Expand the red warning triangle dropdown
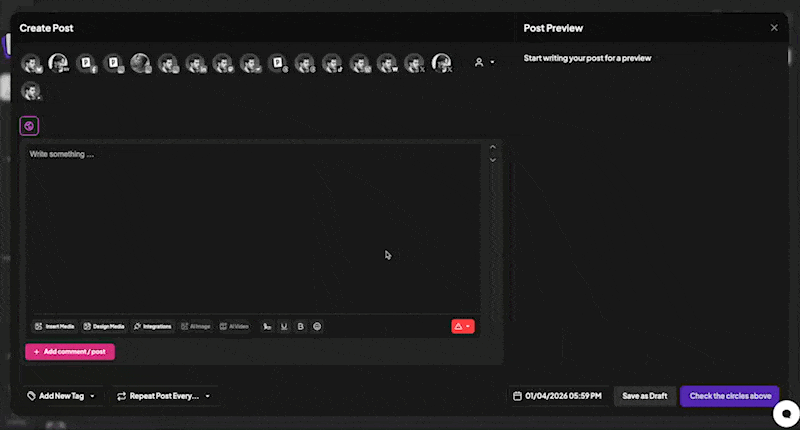The width and height of the screenshot is (800, 430). pyautogui.click(x=462, y=326)
